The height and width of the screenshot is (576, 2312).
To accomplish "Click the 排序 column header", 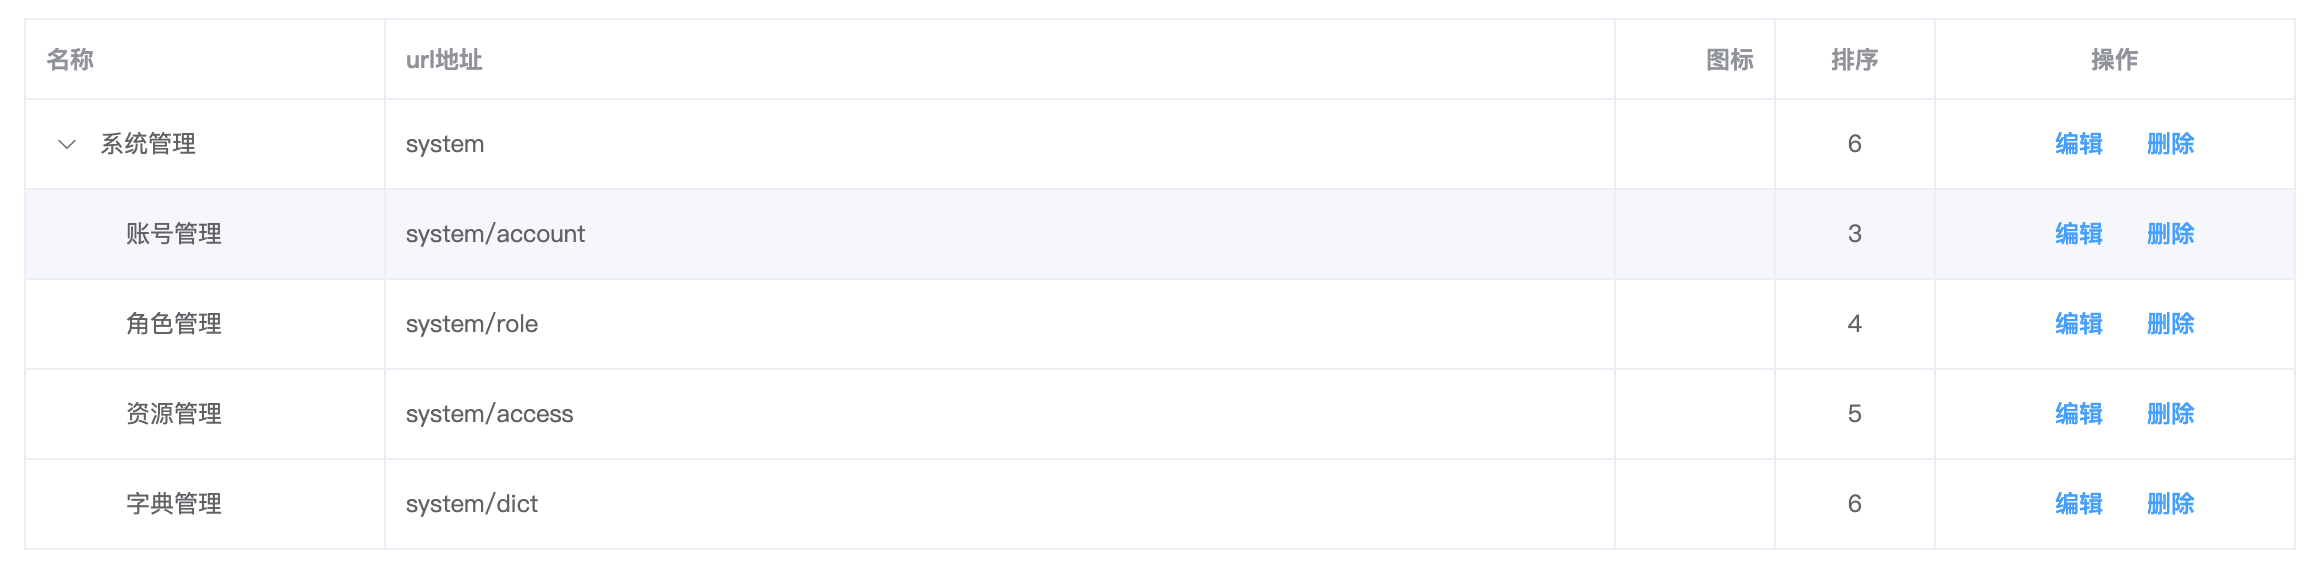I will click(x=1855, y=60).
